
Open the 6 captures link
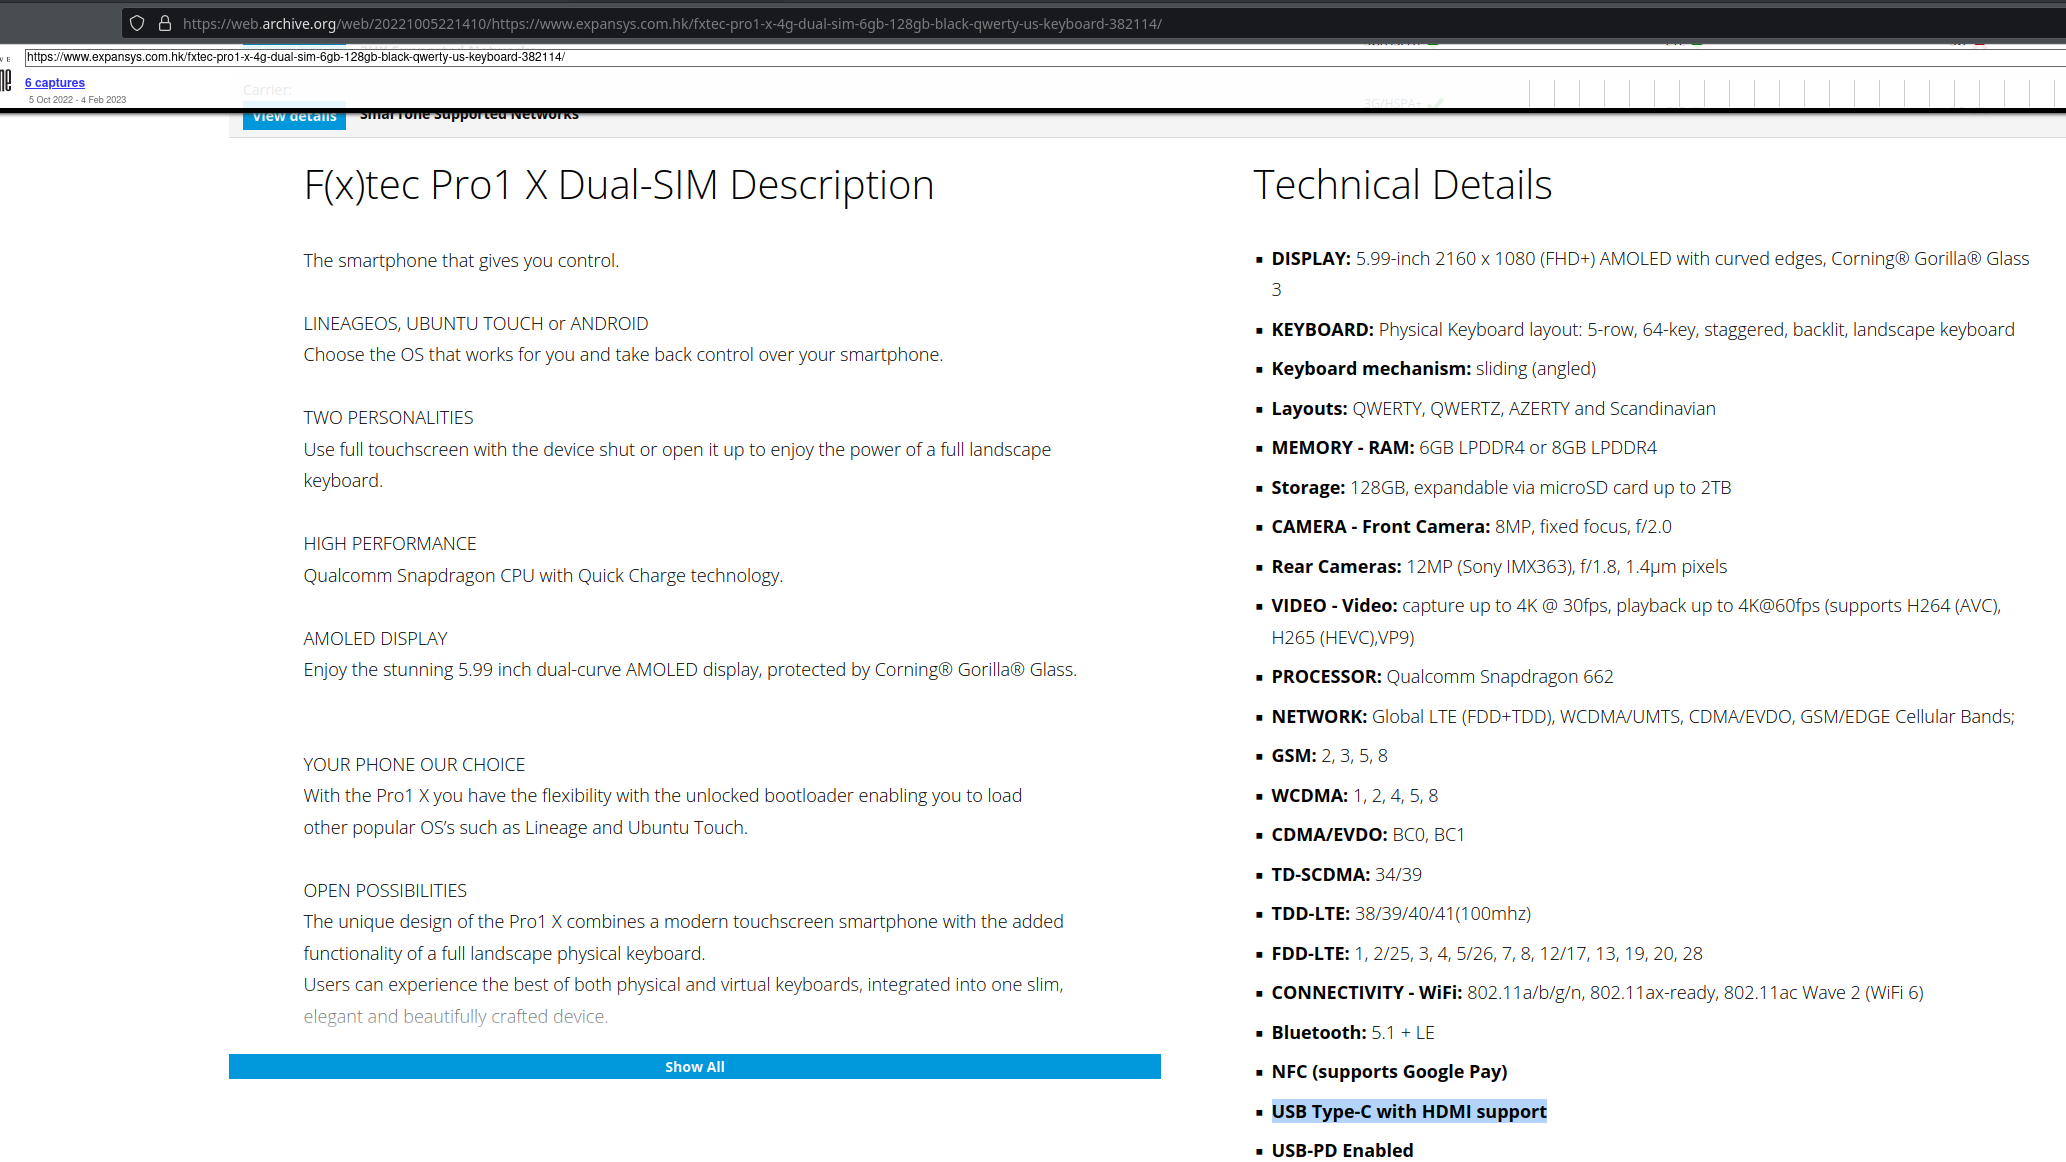[55, 83]
